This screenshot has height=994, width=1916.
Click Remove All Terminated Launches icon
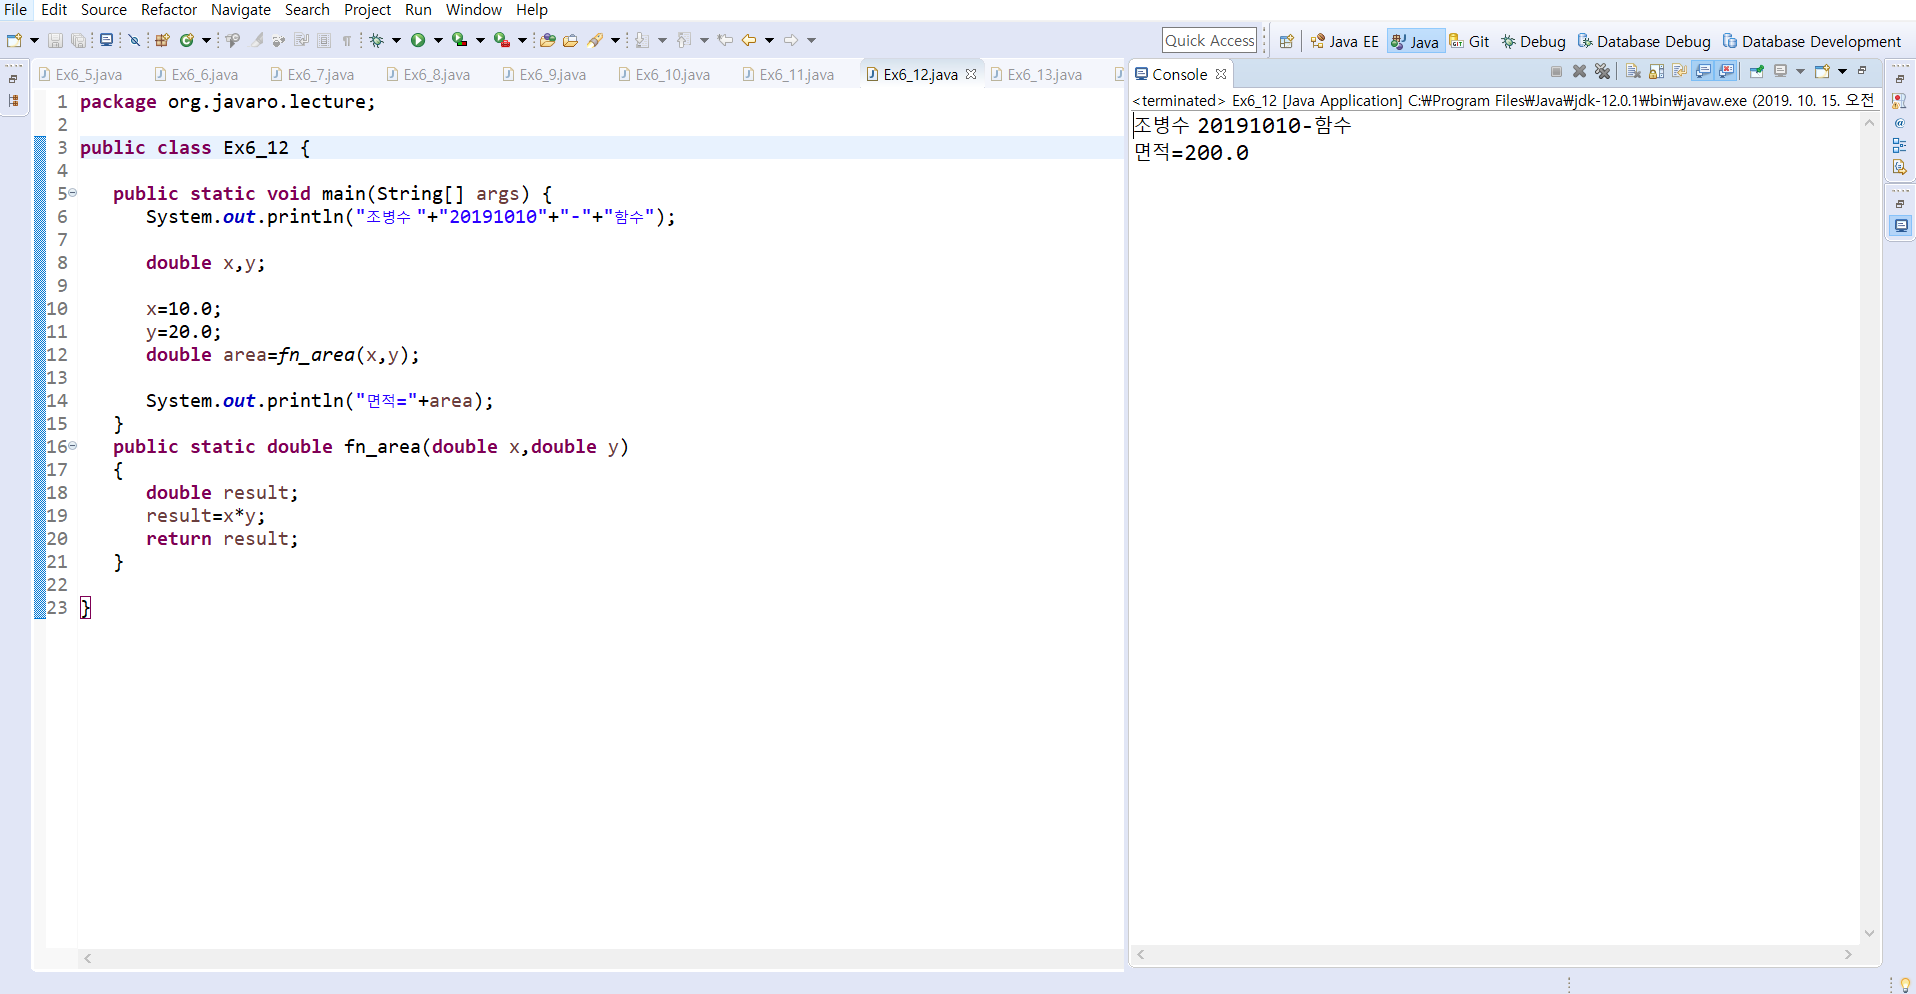tap(1602, 71)
